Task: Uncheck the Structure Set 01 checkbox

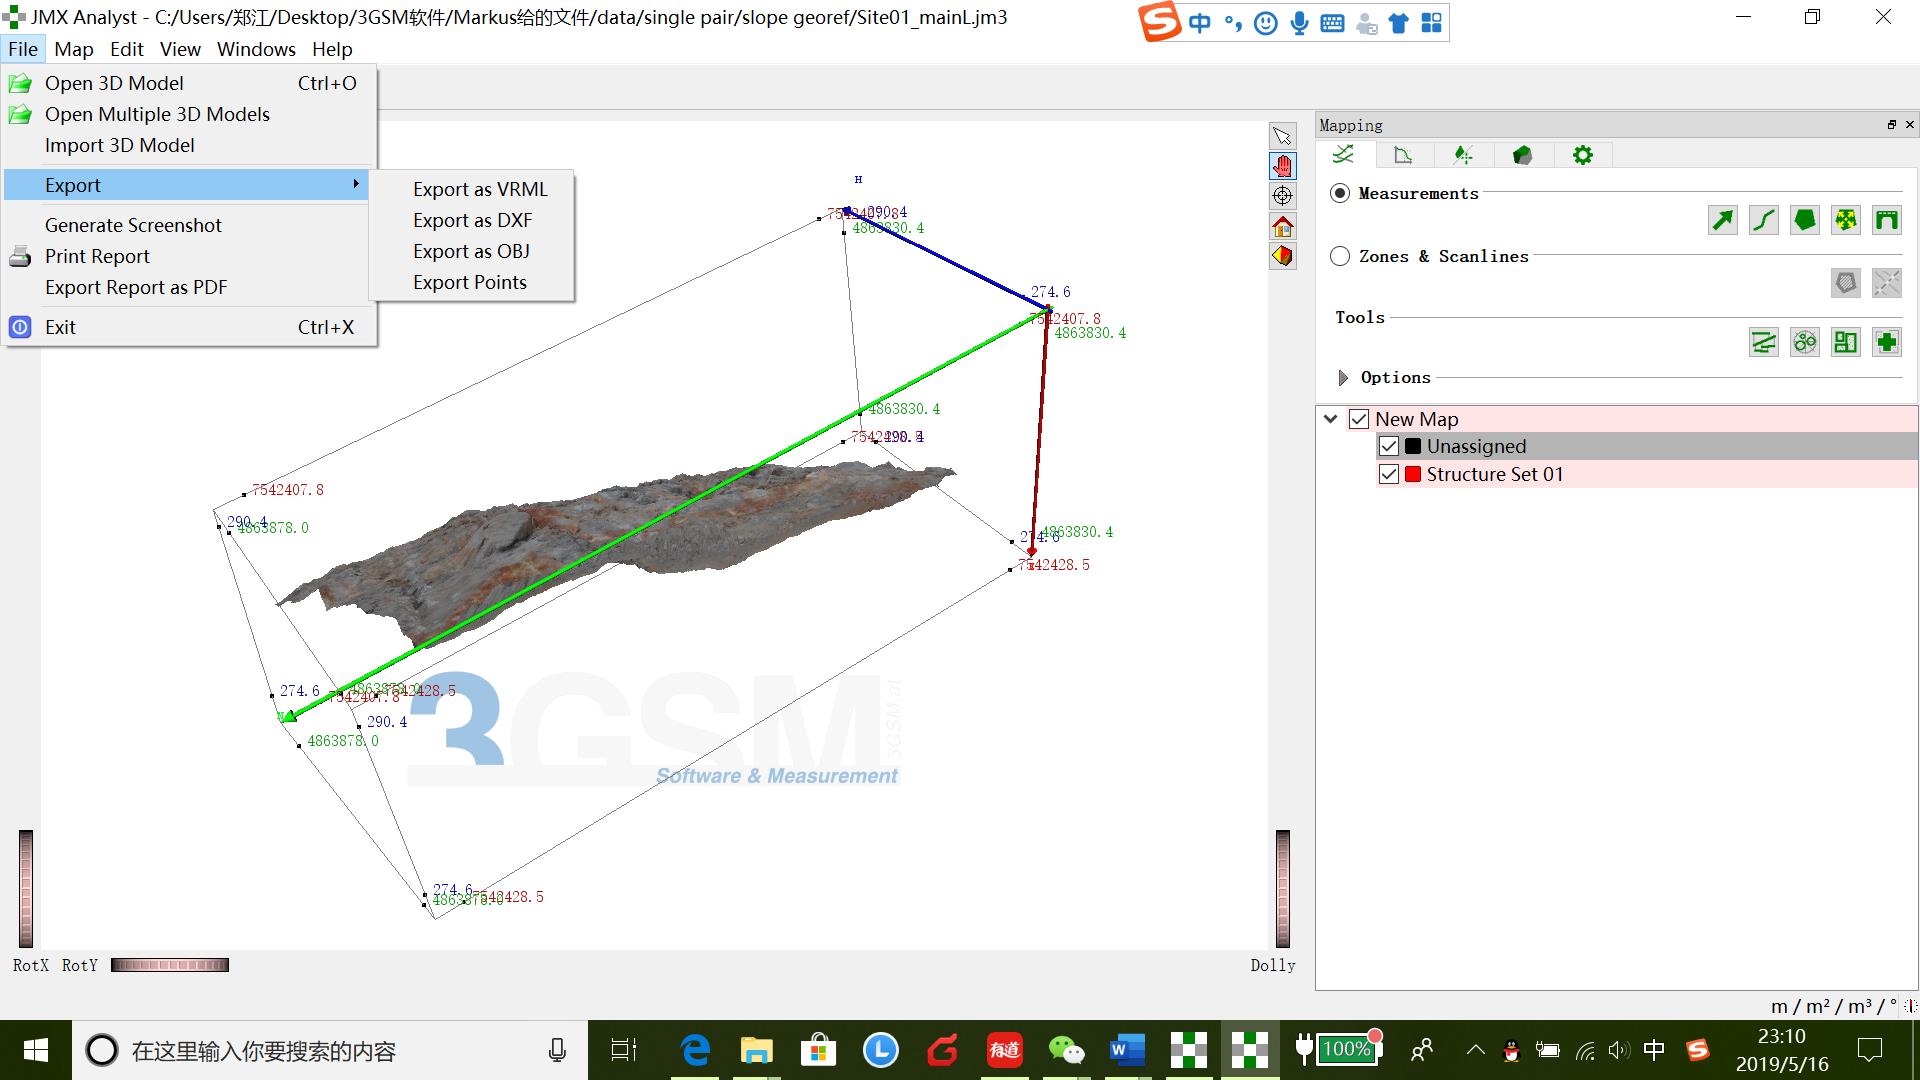Action: point(1388,474)
